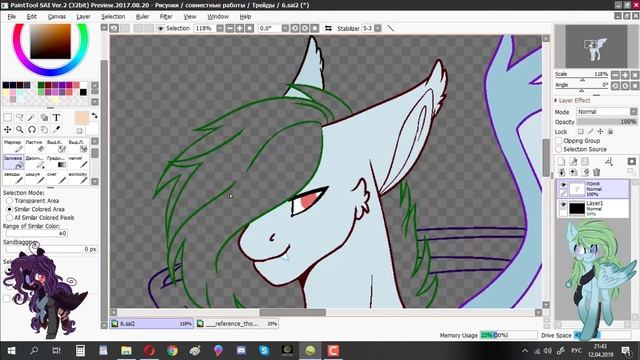Screen dimensions: 640x360
Task: Open the Canvas menu
Action: click(x=57, y=17)
